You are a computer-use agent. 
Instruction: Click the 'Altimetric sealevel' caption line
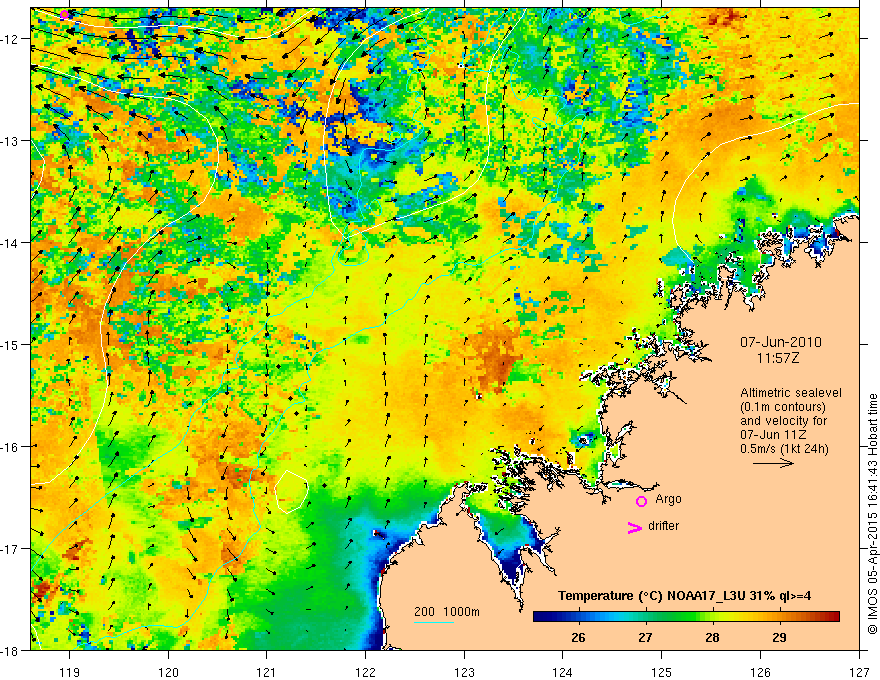(x=791, y=393)
